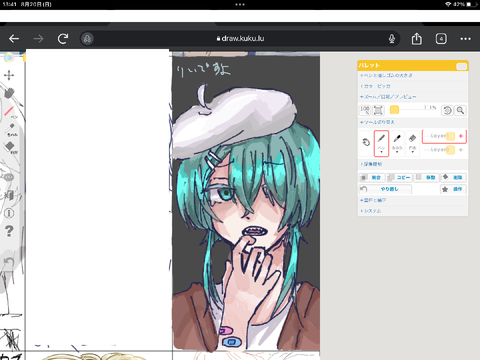This screenshot has height=360, width=480.
Task: Select the eyedropper tool in left toolbar
Action: pos(11,129)
